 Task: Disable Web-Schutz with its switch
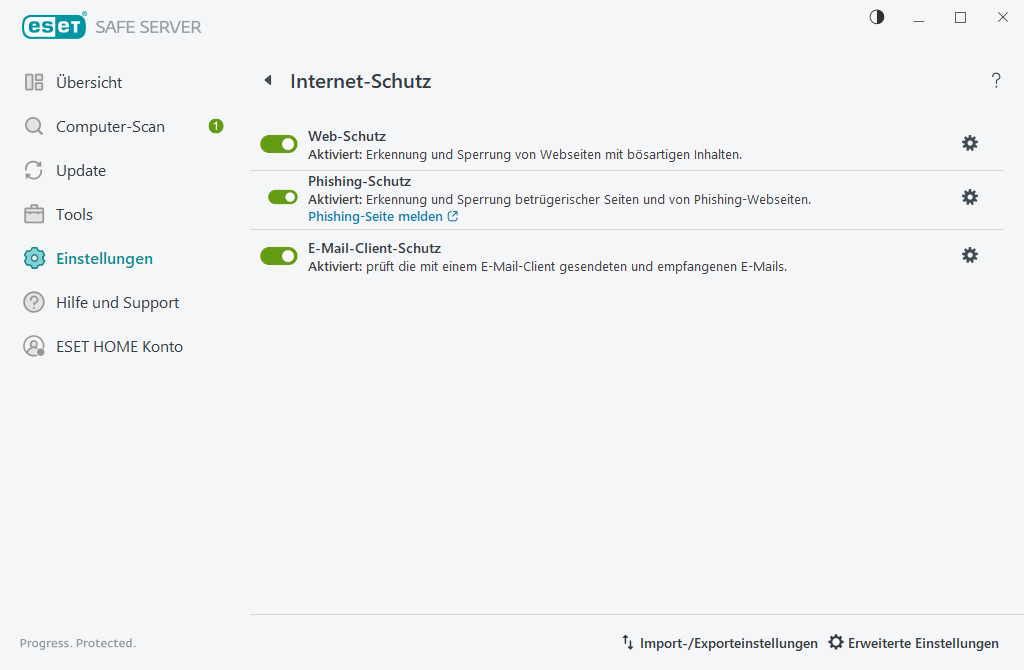[278, 143]
